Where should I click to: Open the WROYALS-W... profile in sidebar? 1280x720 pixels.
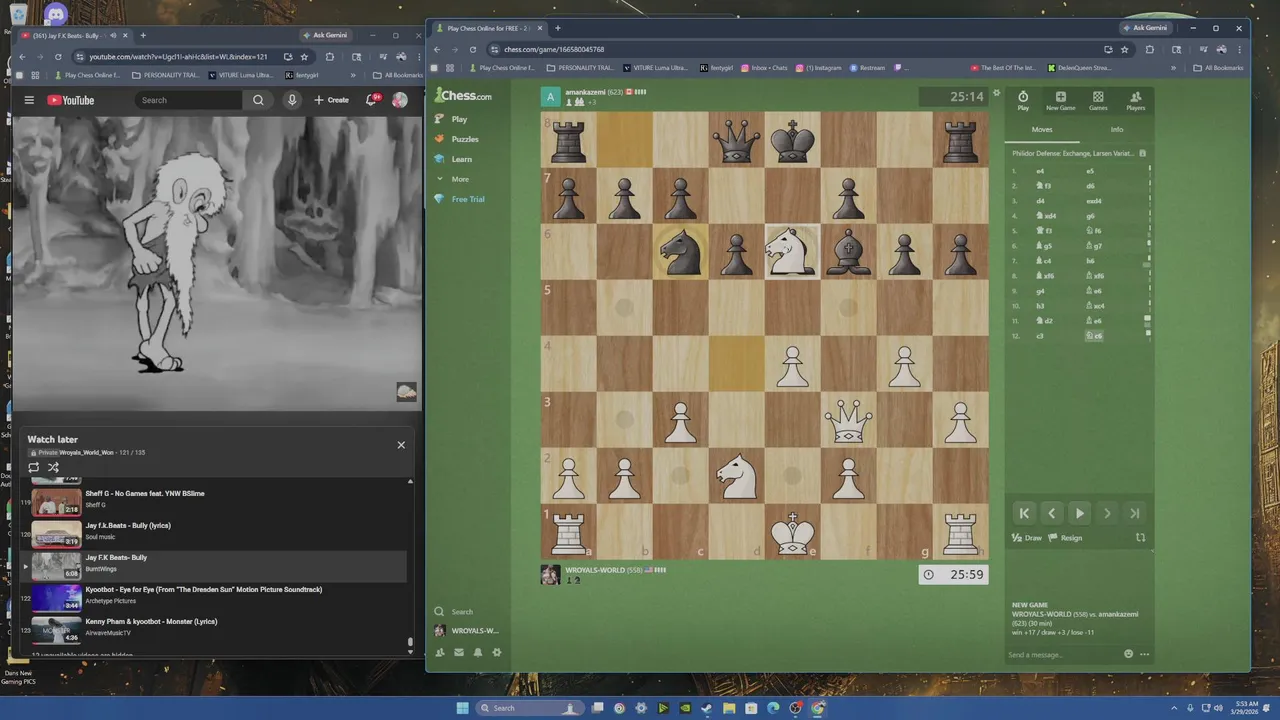point(467,631)
